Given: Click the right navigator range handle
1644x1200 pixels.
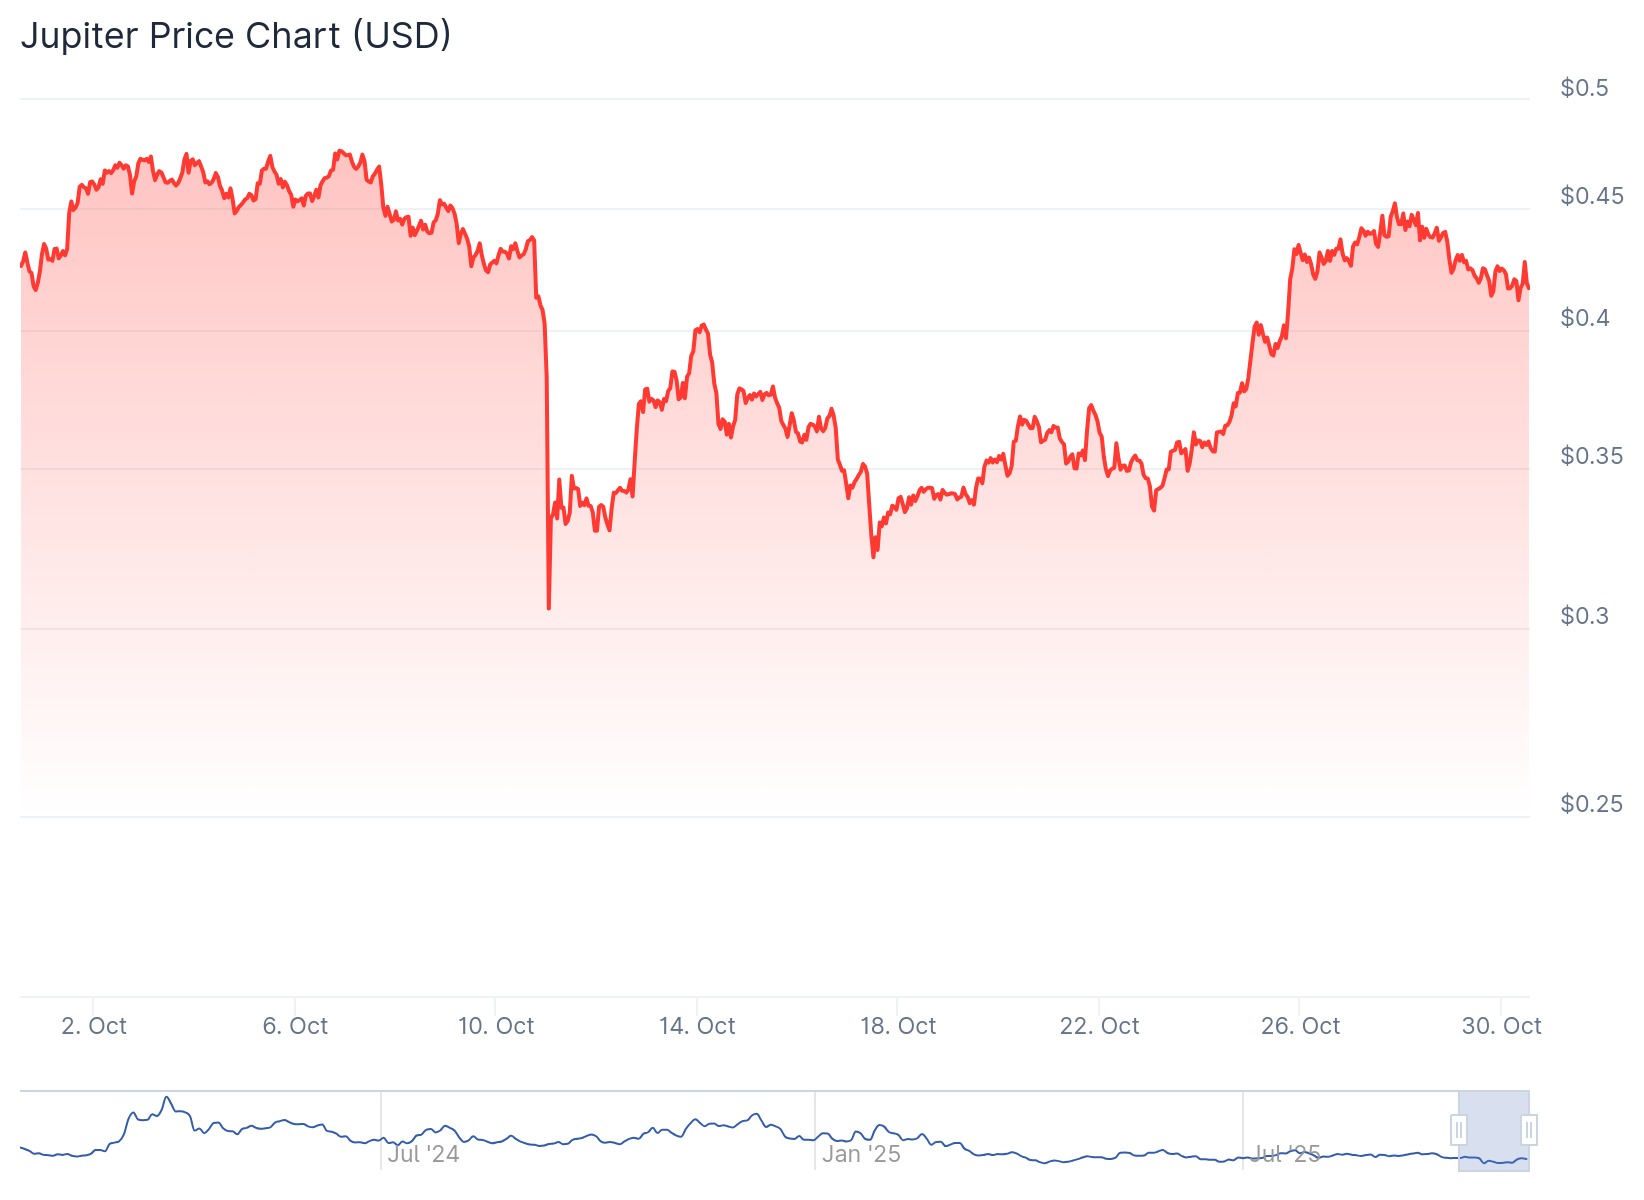Looking at the screenshot, I should pos(1529,1130).
